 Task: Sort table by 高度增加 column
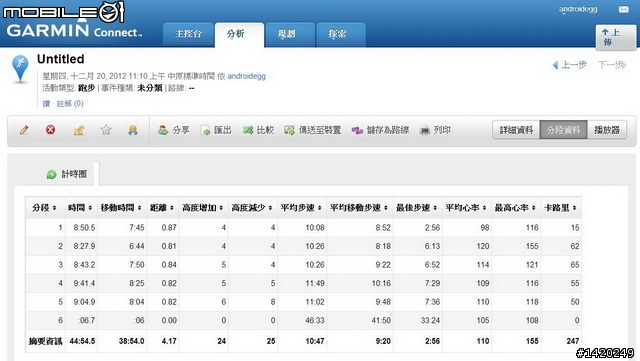203,207
